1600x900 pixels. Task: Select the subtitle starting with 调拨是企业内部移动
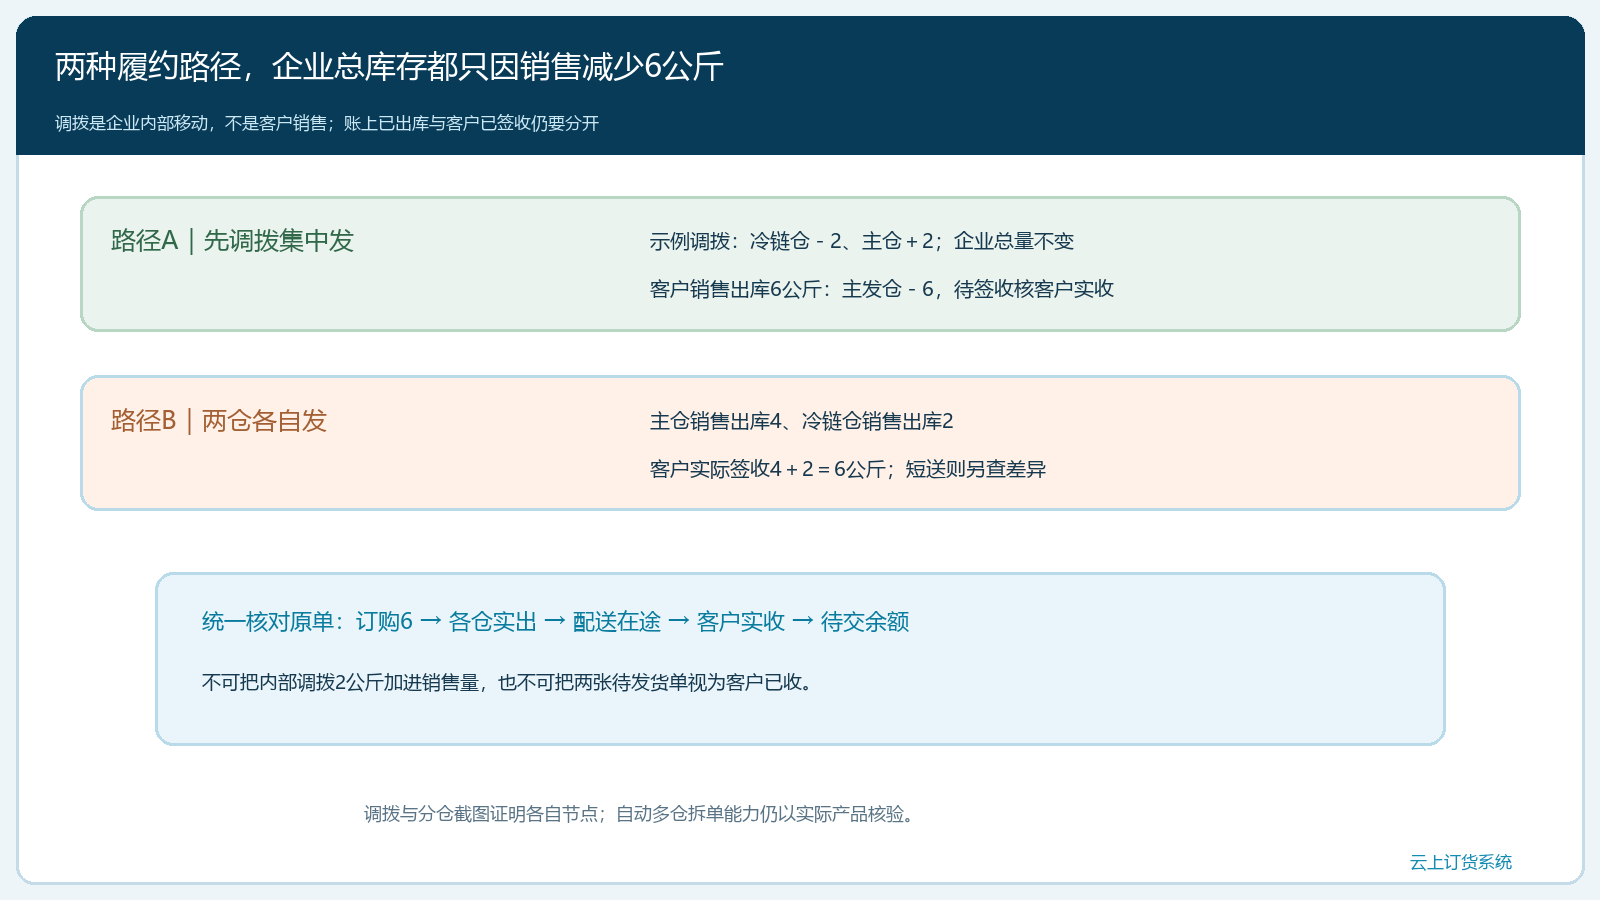tap(327, 123)
